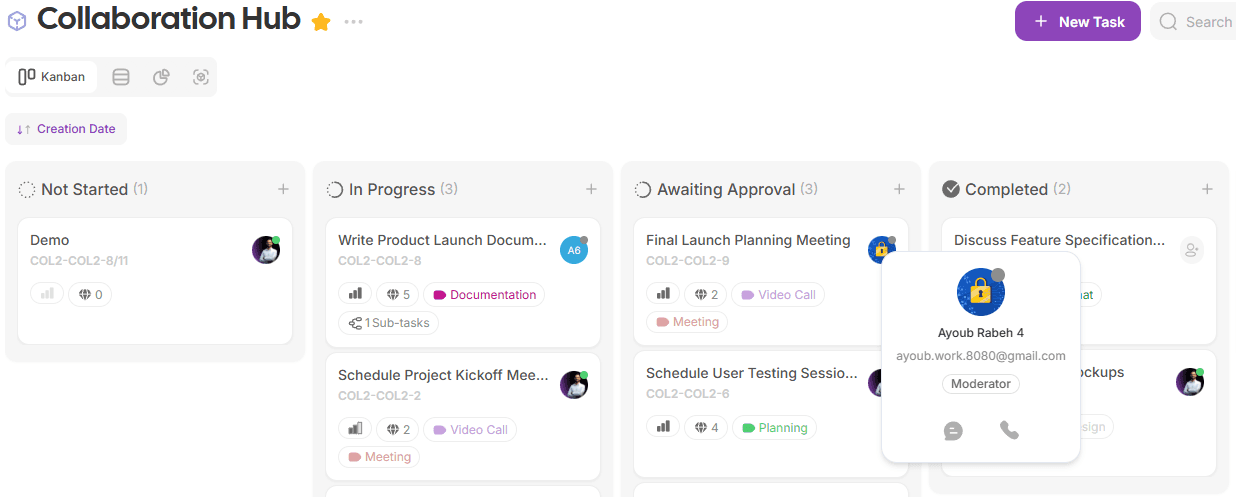Open the three-dot project options menu
Image resolution: width=1236 pixels, height=497 pixels.
(x=353, y=22)
